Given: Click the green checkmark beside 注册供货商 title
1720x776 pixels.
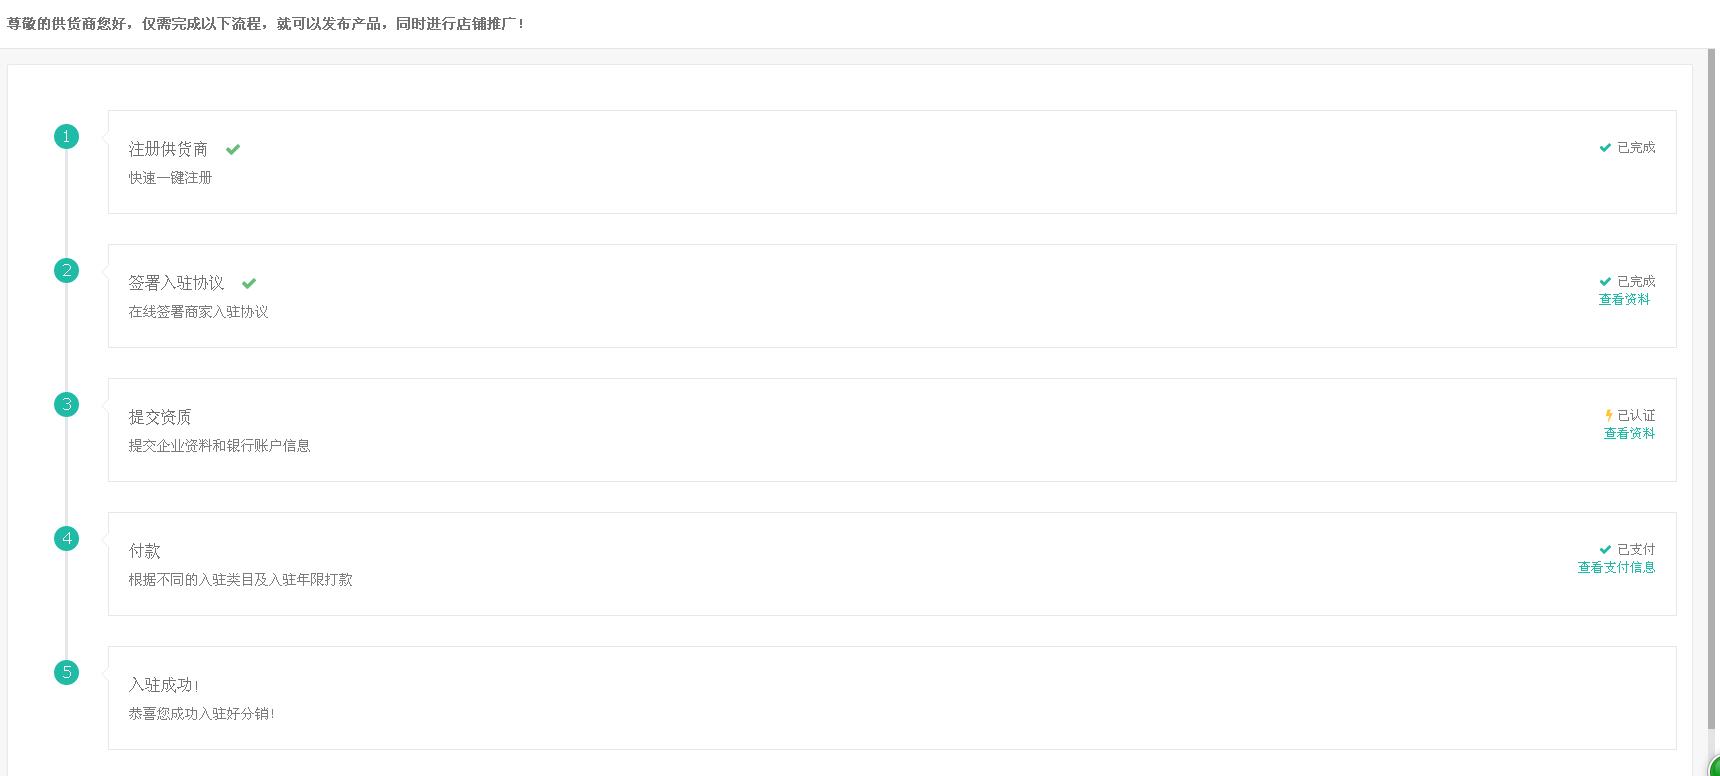Looking at the screenshot, I should pos(233,150).
